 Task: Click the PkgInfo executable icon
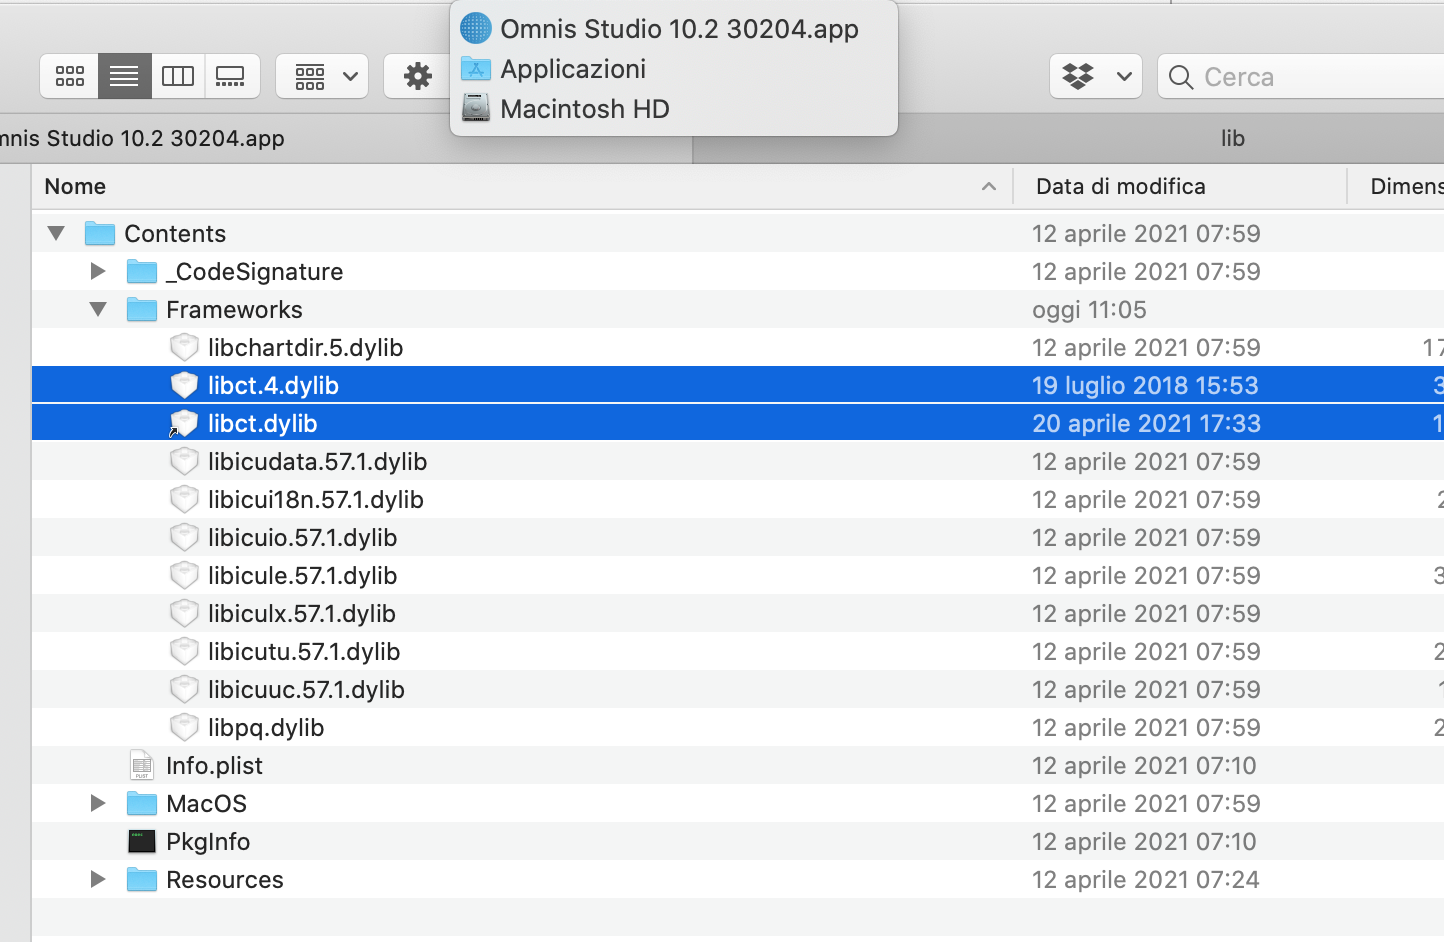142,841
